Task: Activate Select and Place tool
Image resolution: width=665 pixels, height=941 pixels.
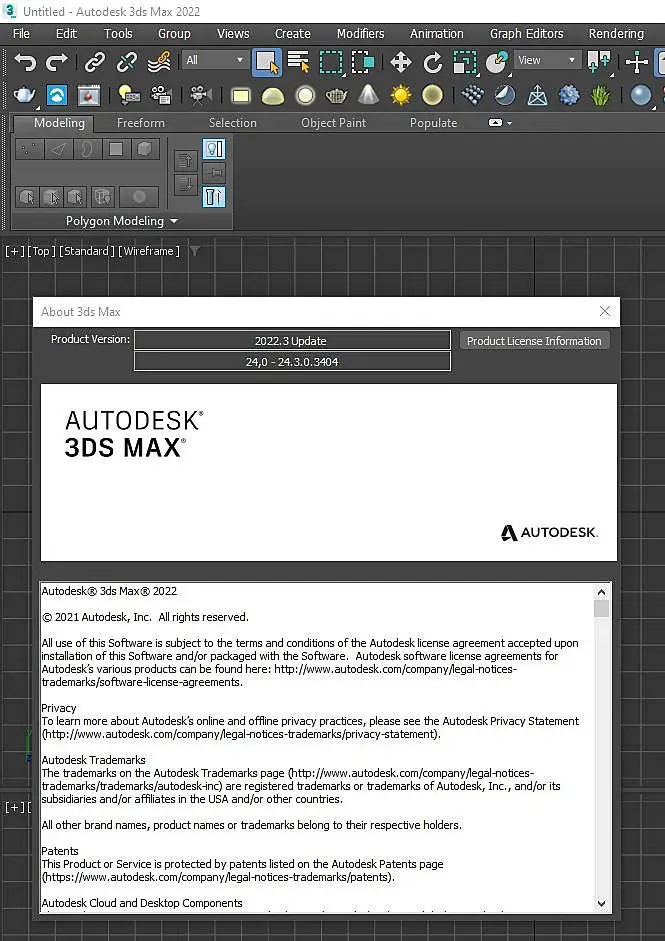Action: click(496, 62)
